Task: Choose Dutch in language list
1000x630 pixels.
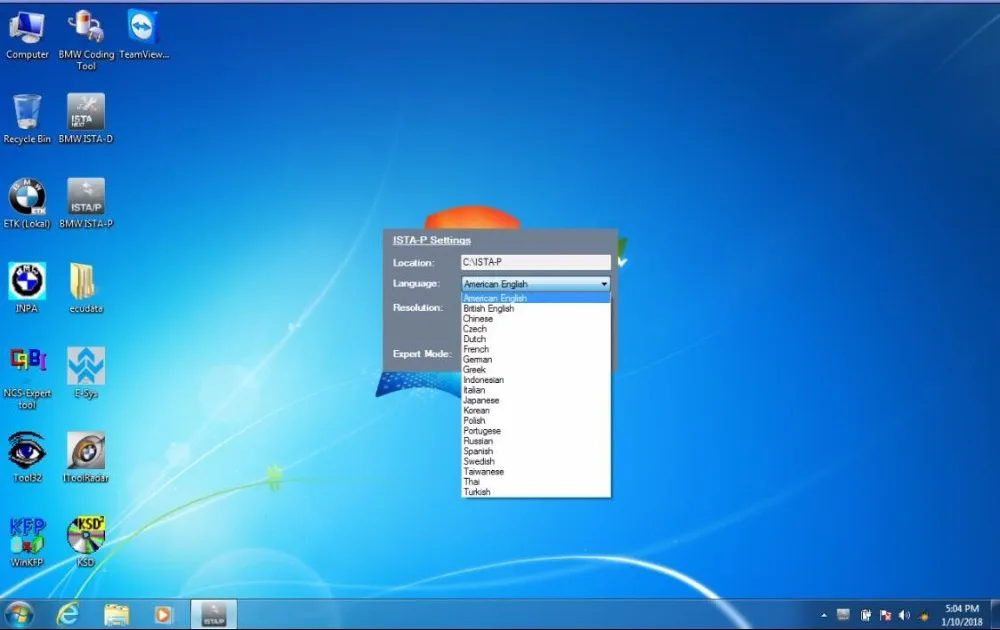Action: [536, 339]
